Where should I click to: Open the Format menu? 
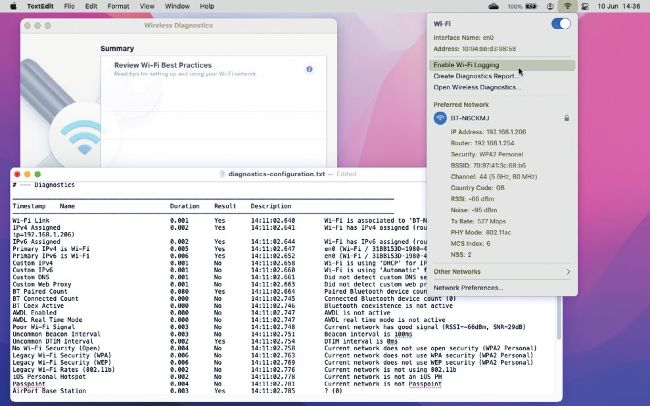pos(118,6)
